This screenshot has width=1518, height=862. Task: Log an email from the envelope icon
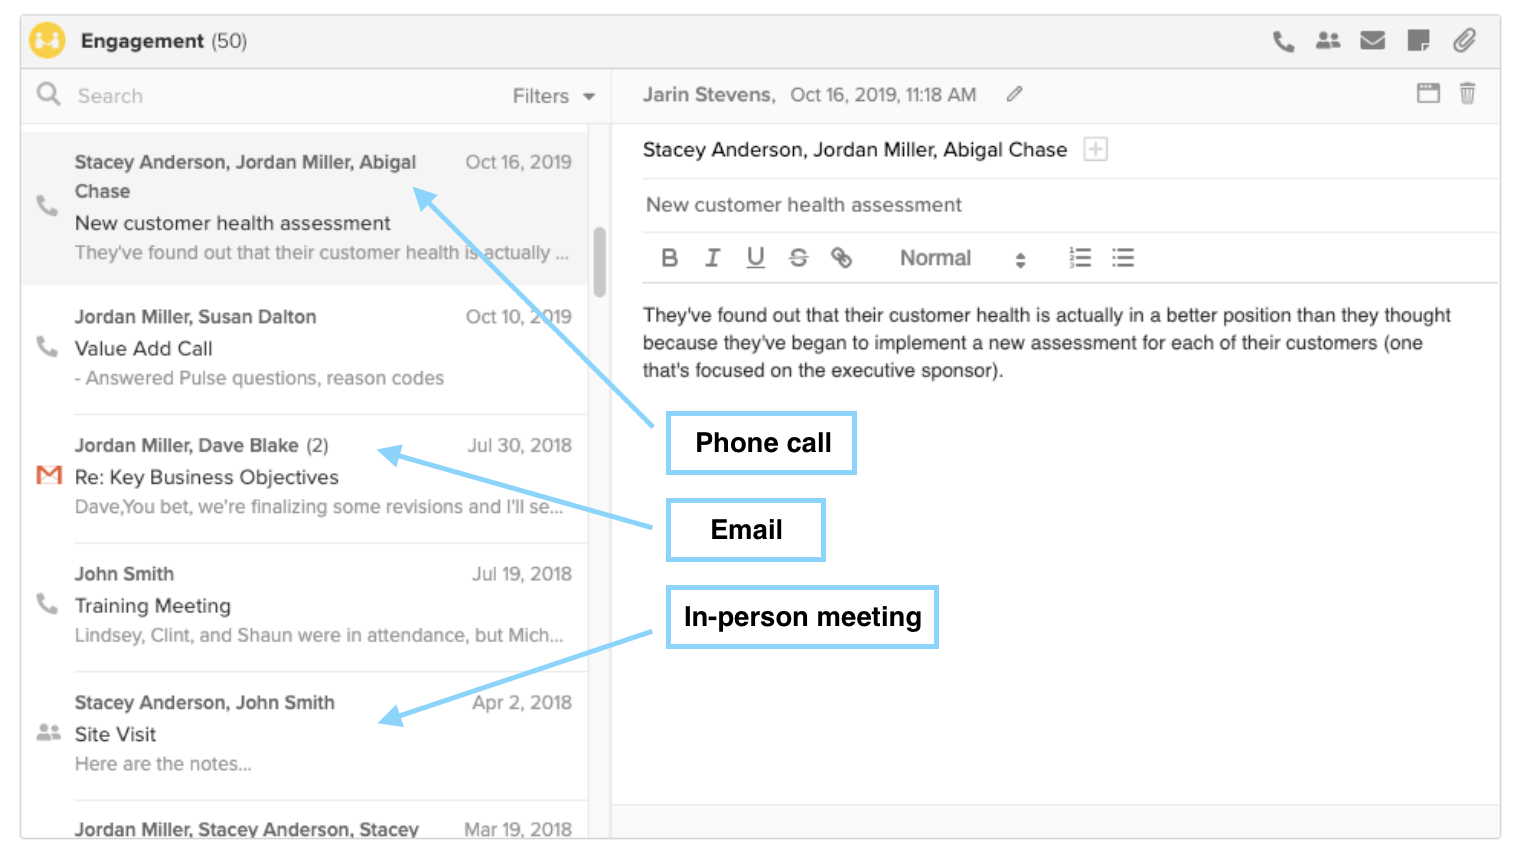(x=1373, y=41)
